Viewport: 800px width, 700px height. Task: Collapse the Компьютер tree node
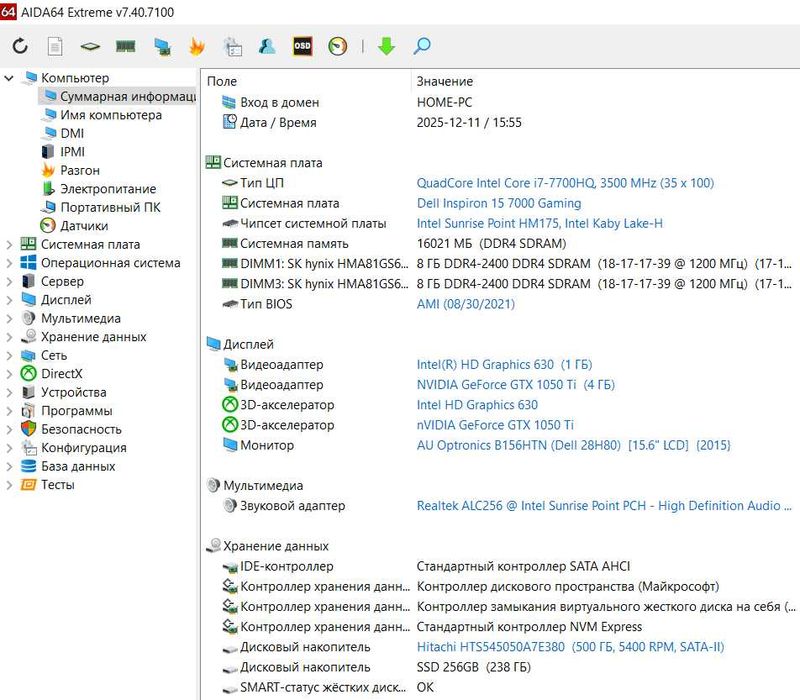[x=9, y=78]
